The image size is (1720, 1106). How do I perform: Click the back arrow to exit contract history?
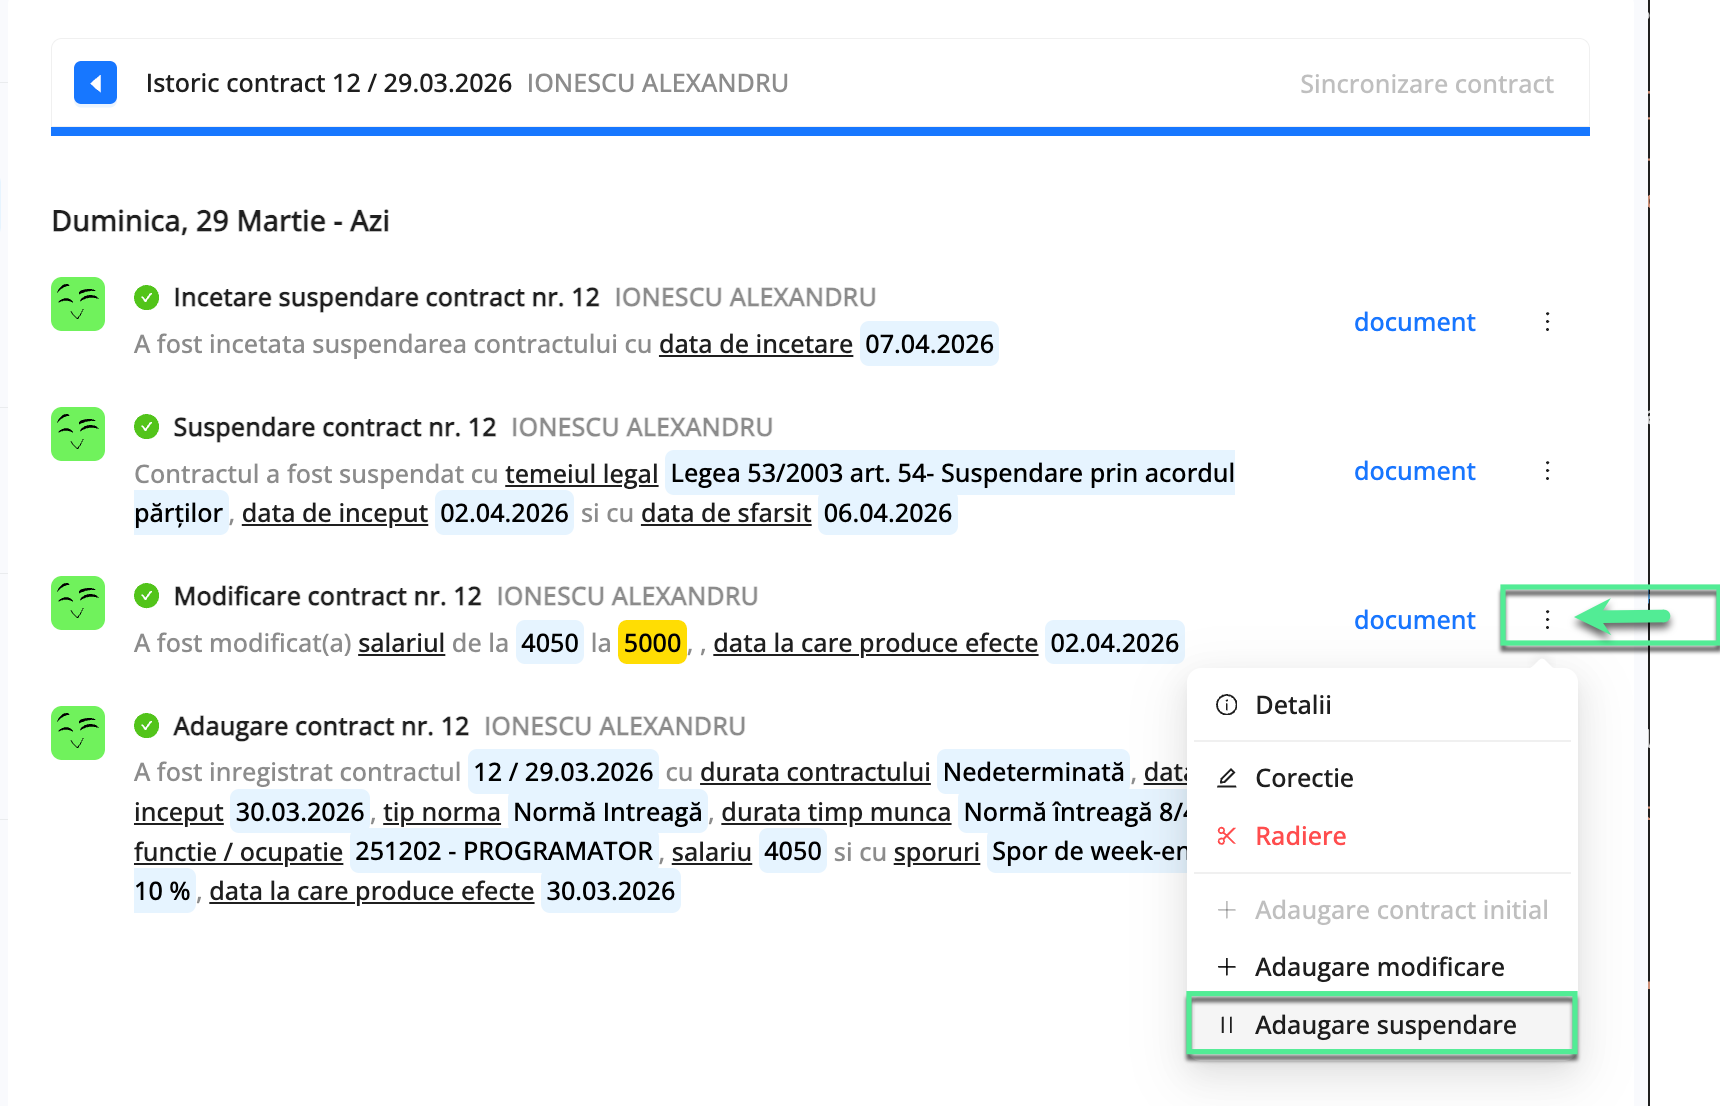[x=95, y=83]
